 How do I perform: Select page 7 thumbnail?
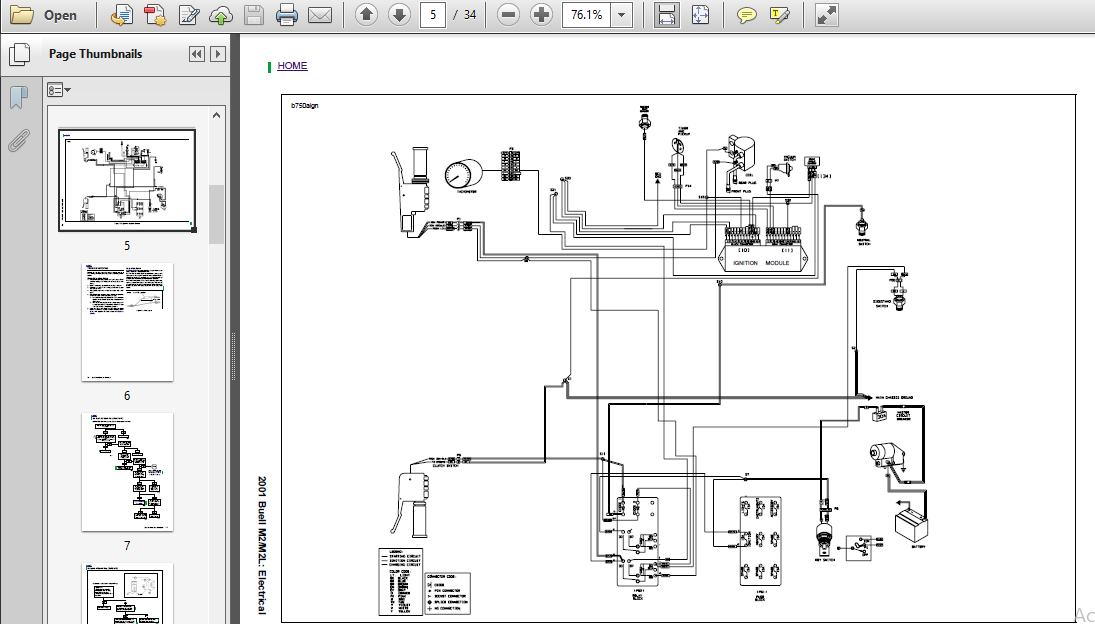coord(127,472)
